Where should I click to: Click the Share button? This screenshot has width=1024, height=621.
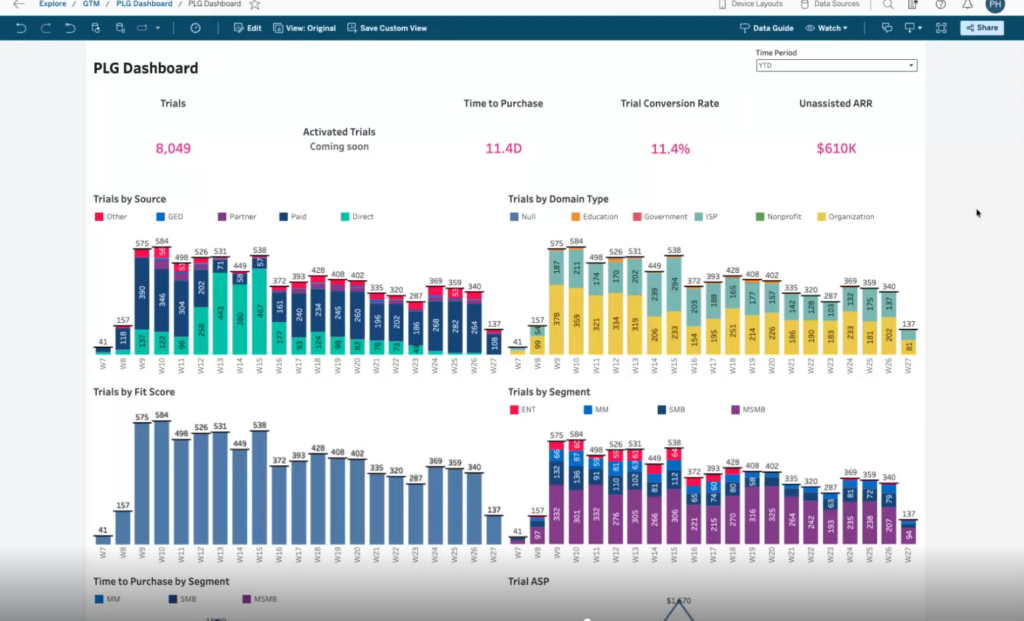click(982, 28)
